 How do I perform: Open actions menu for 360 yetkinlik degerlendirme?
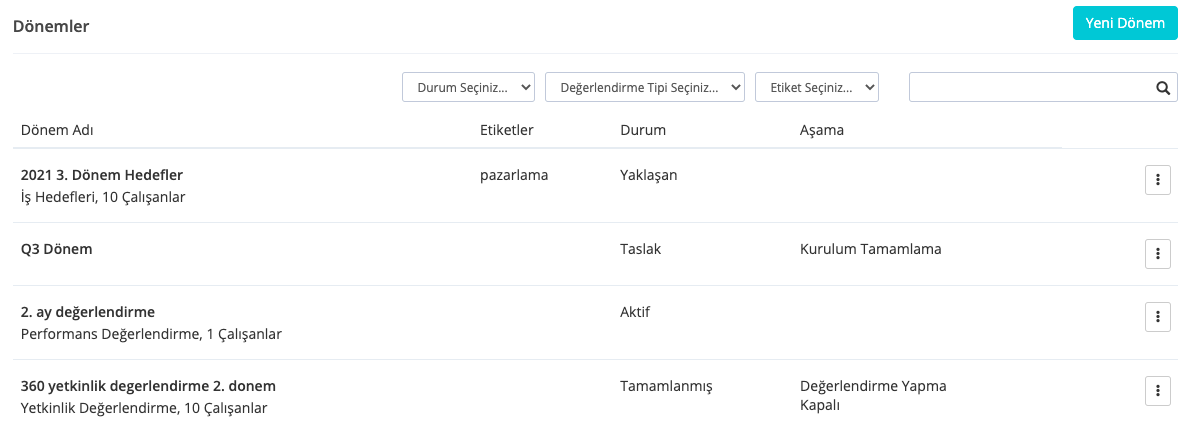tap(1157, 391)
